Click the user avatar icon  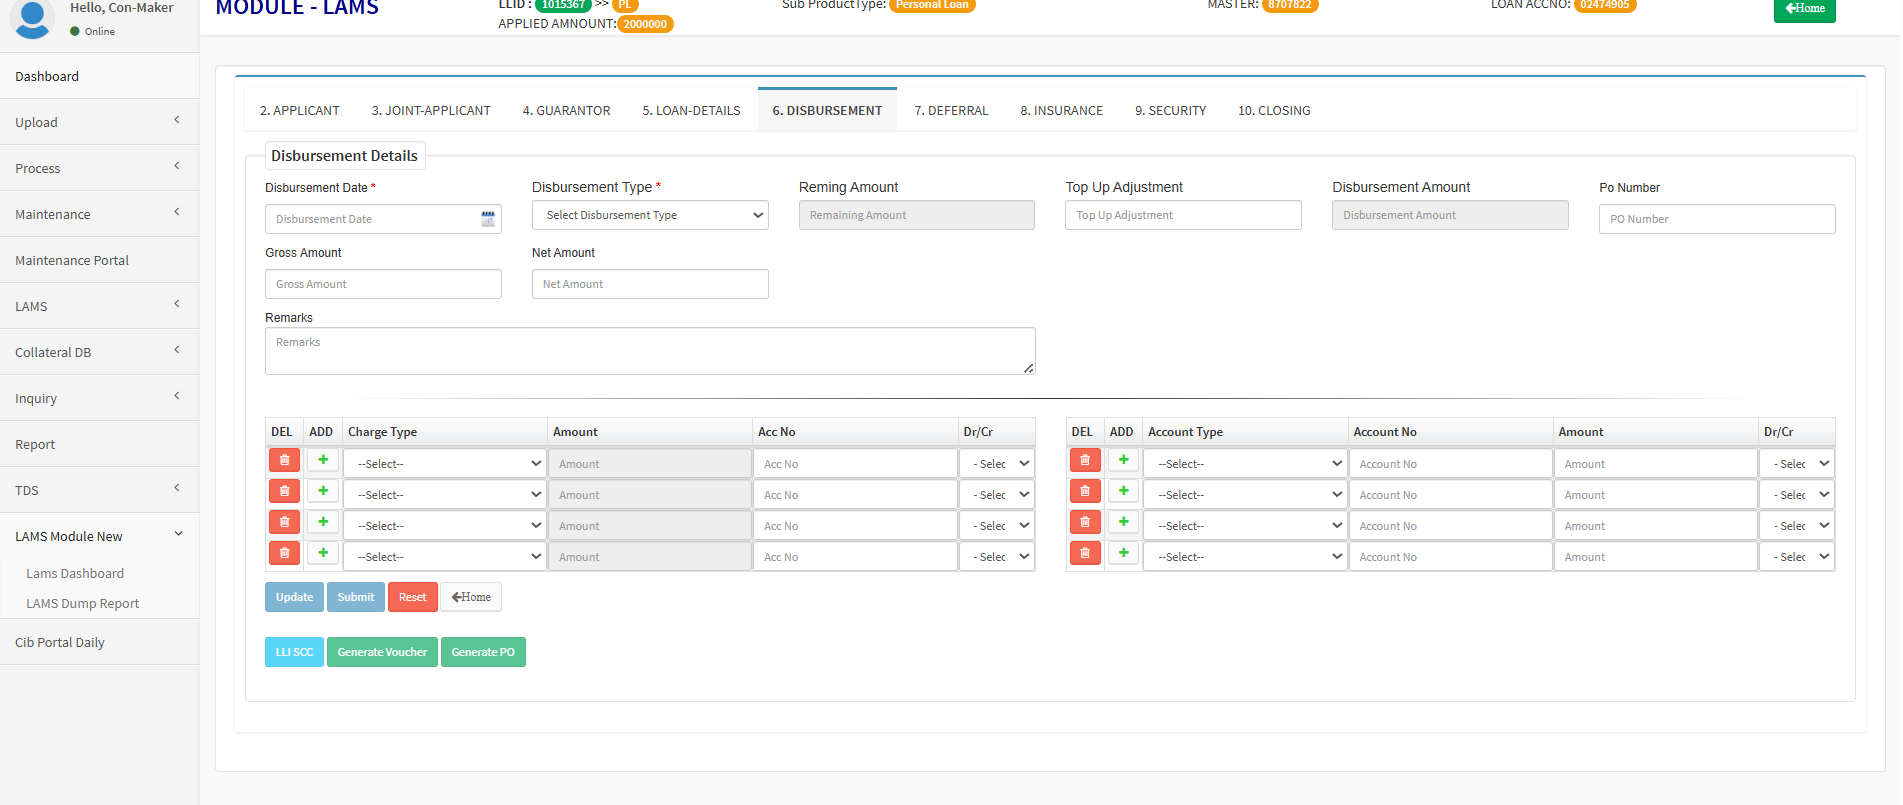(x=33, y=18)
